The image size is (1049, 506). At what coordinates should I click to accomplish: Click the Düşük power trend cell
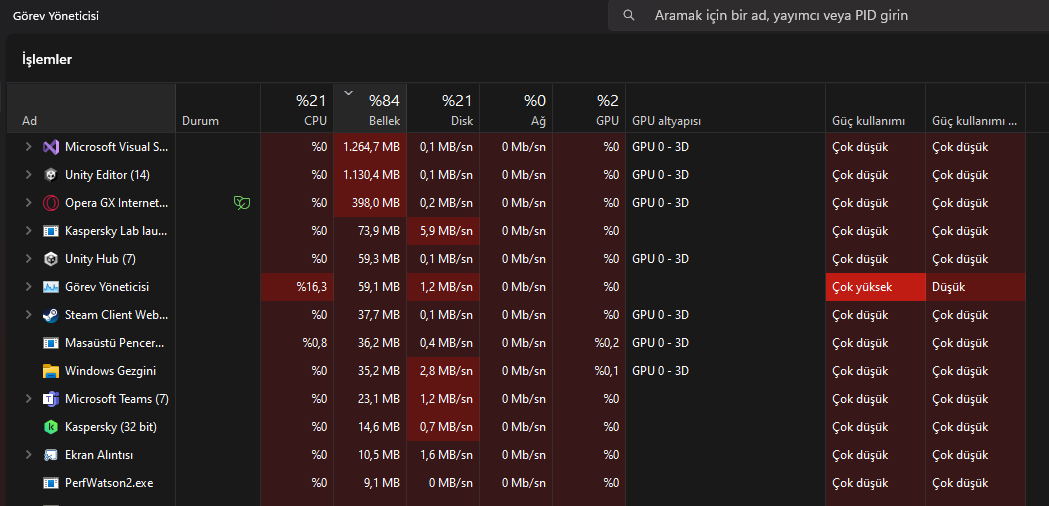[975, 286]
